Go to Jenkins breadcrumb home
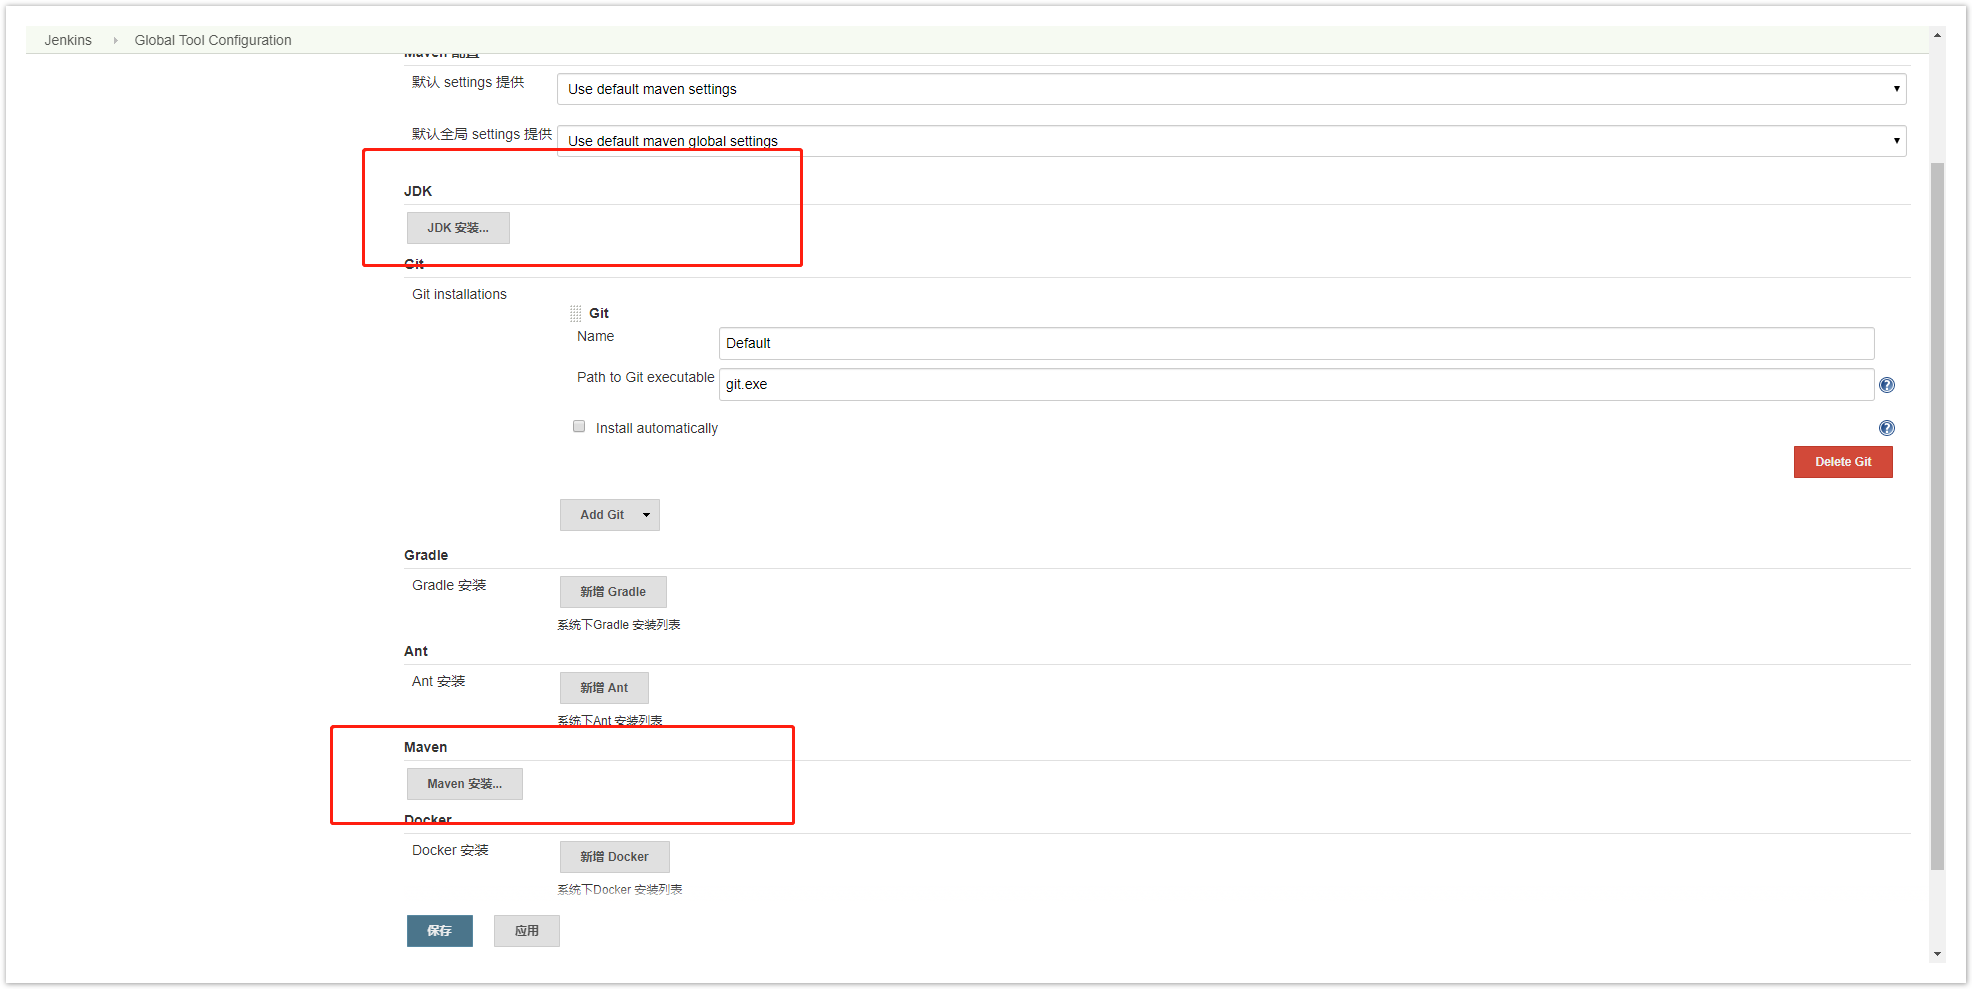 tap(68, 40)
